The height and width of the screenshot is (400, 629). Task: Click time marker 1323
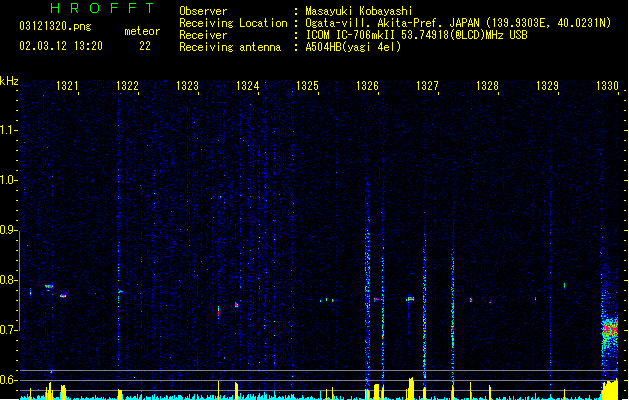click(x=187, y=86)
